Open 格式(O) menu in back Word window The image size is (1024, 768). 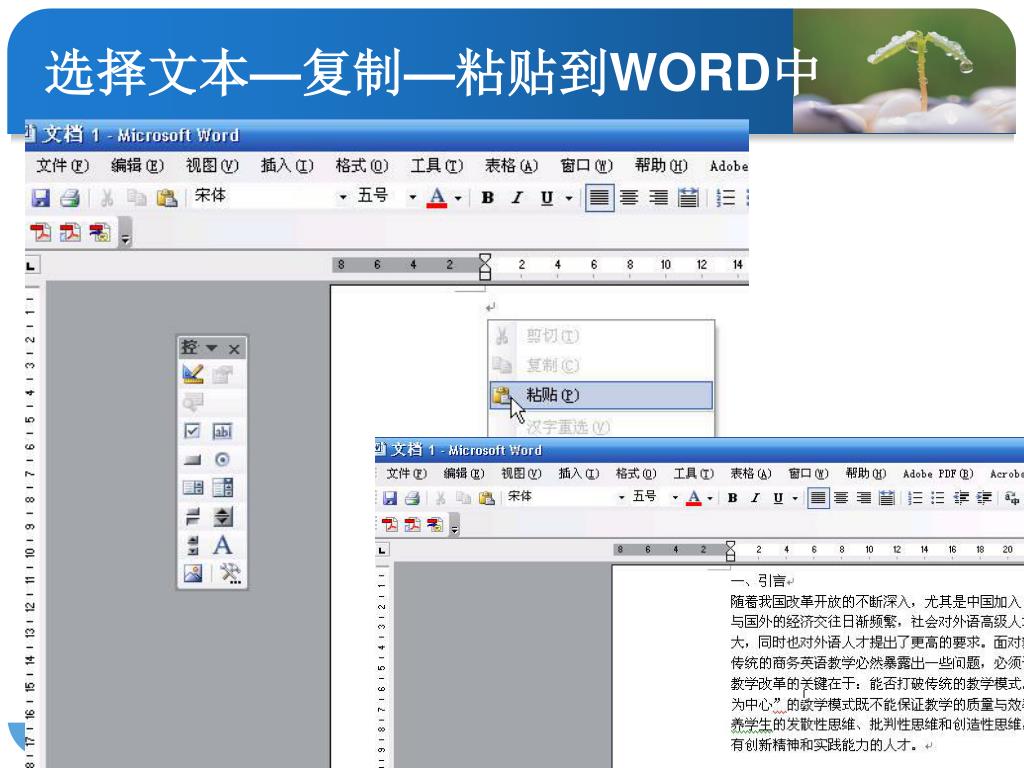[x=361, y=166]
